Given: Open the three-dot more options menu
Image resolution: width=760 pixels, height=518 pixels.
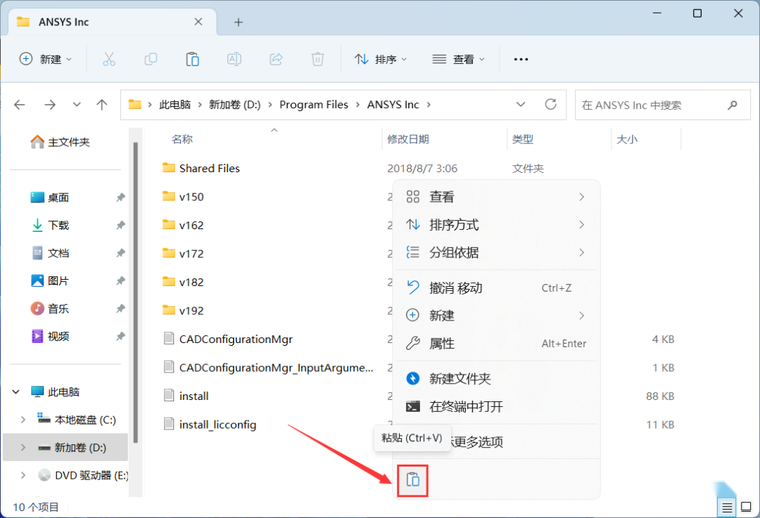Looking at the screenshot, I should [521, 59].
